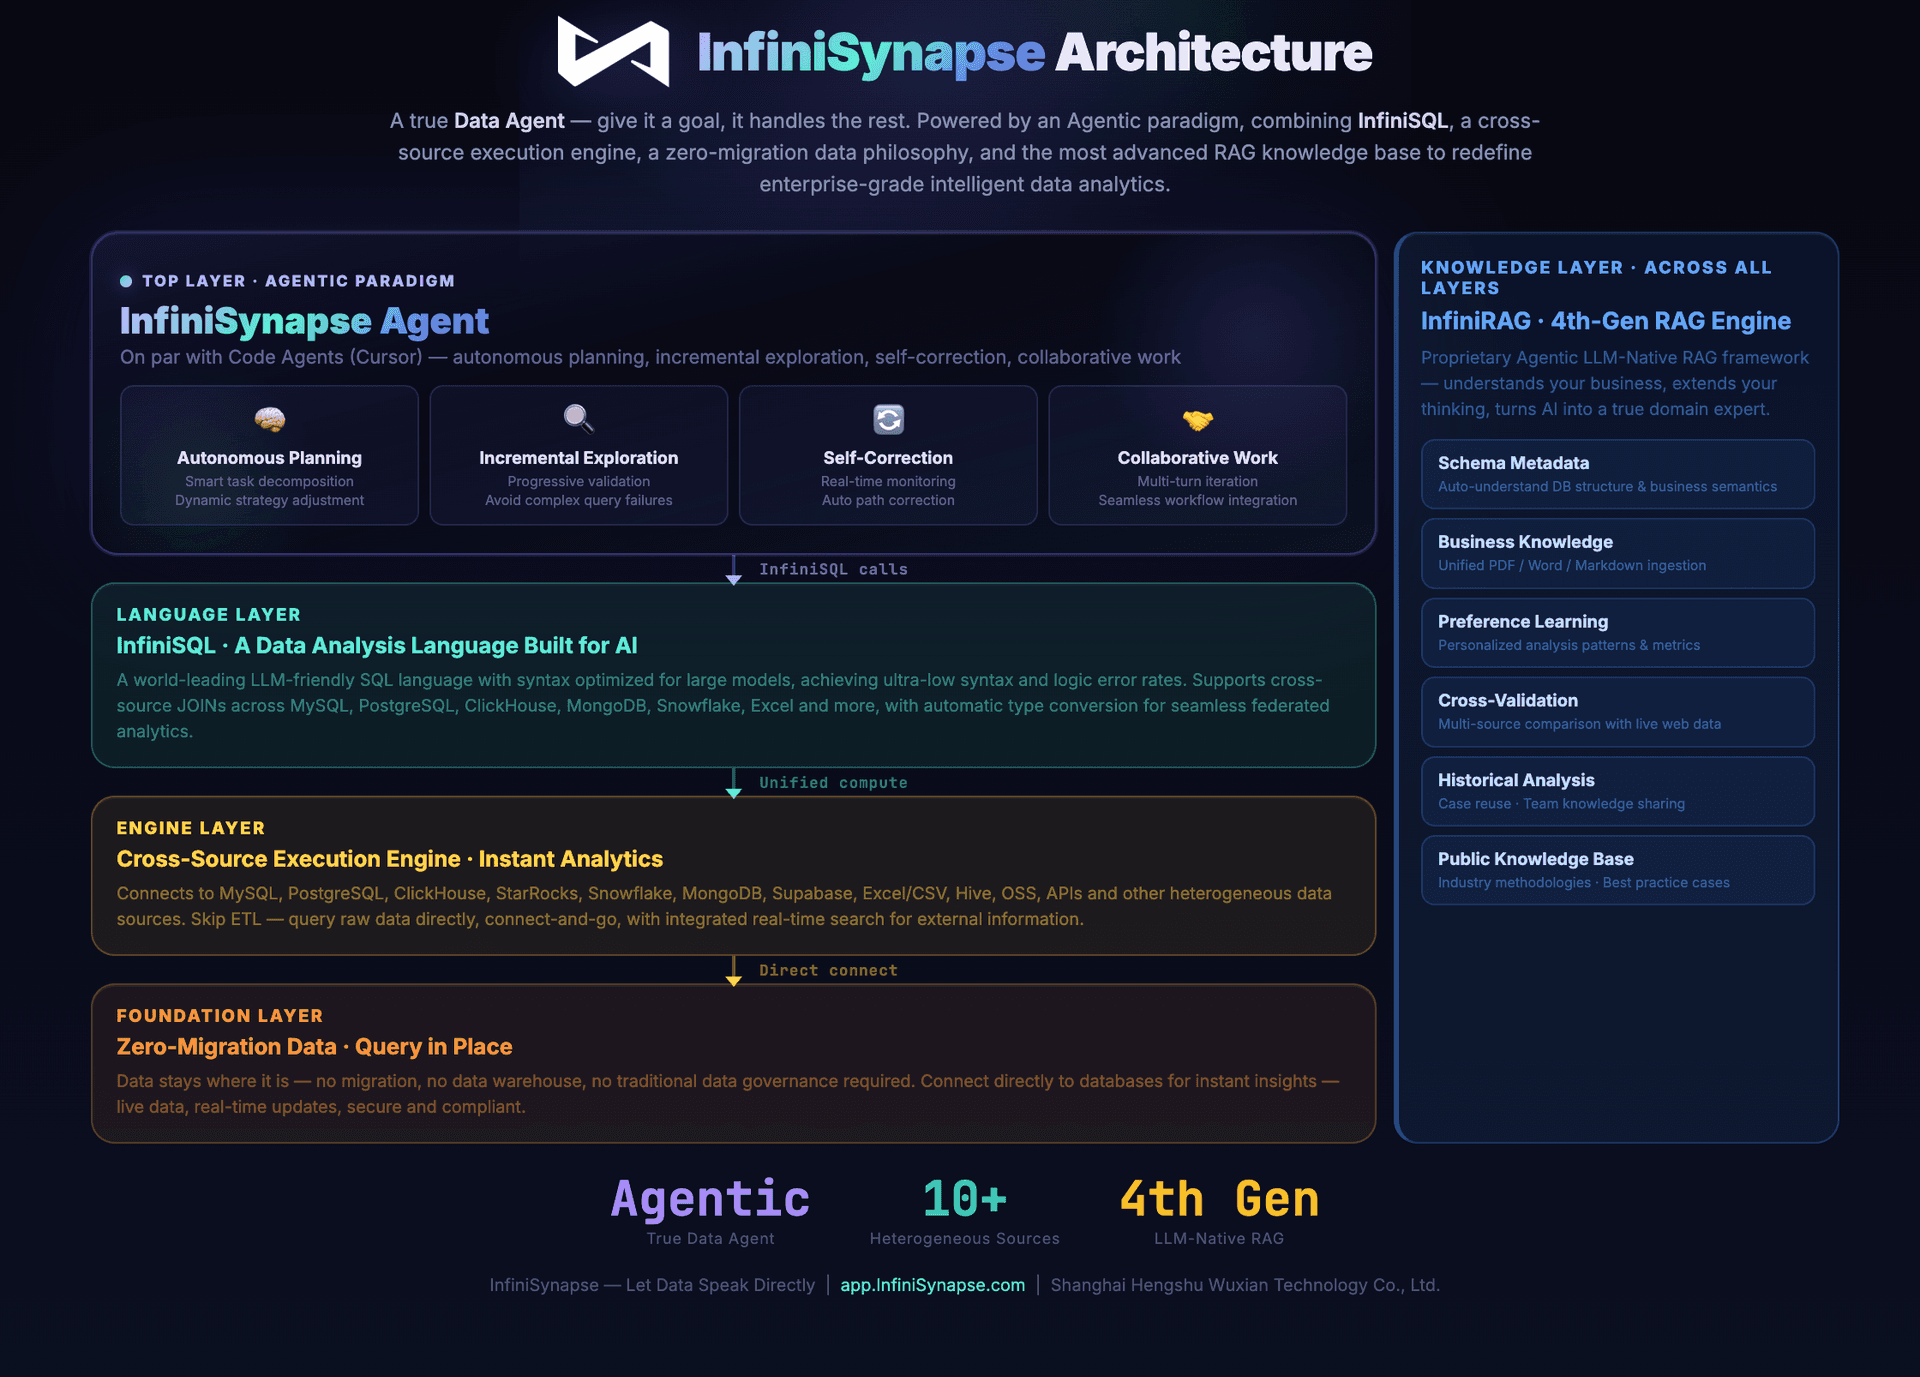Screen dimensions: 1920x1377
Task: Open the Preference Learning card
Action: tap(1617, 633)
